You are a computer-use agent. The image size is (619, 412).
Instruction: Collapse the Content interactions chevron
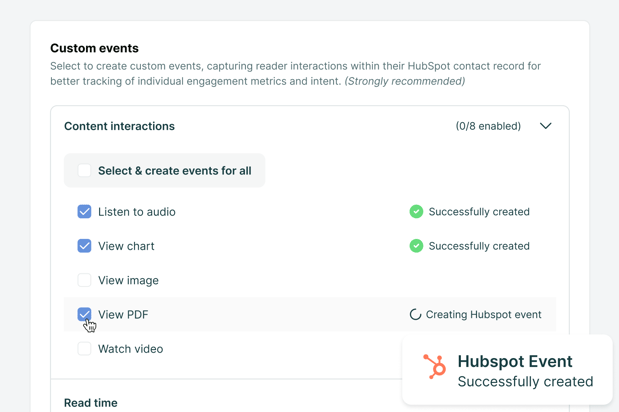(x=545, y=126)
